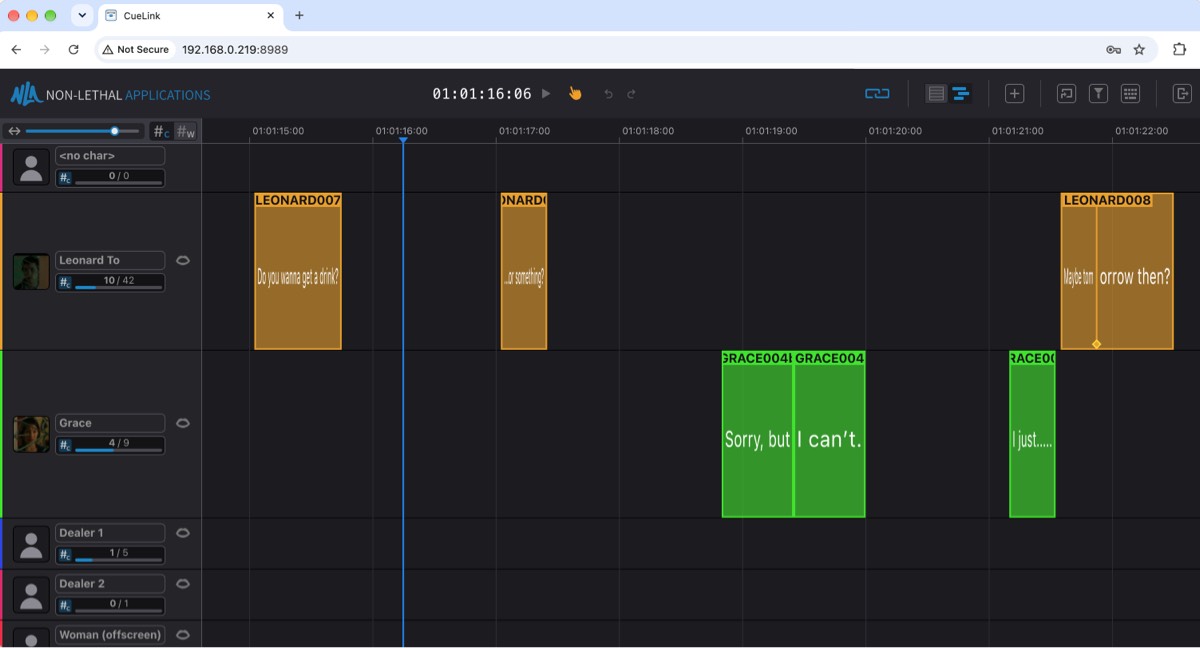Click the Non-Lethal Applications logo
This screenshot has width=1200, height=648.
[110, 95]
